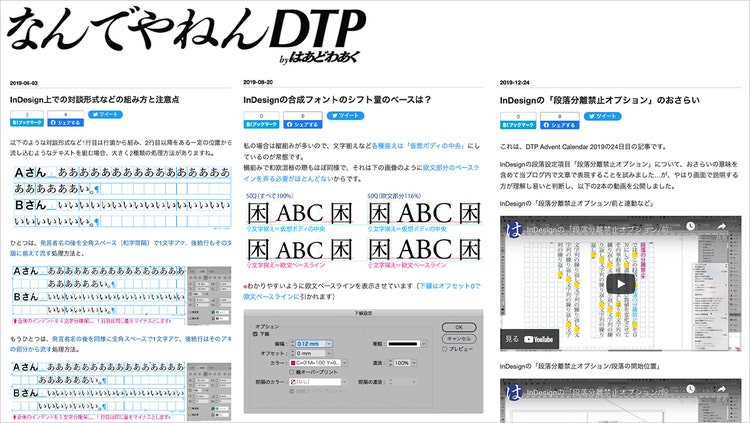This screenshot has height=423, width=750.
Task: Follow link 各種揃えは「仮想ボディの中央」
Action: click(x=417, y=146)
